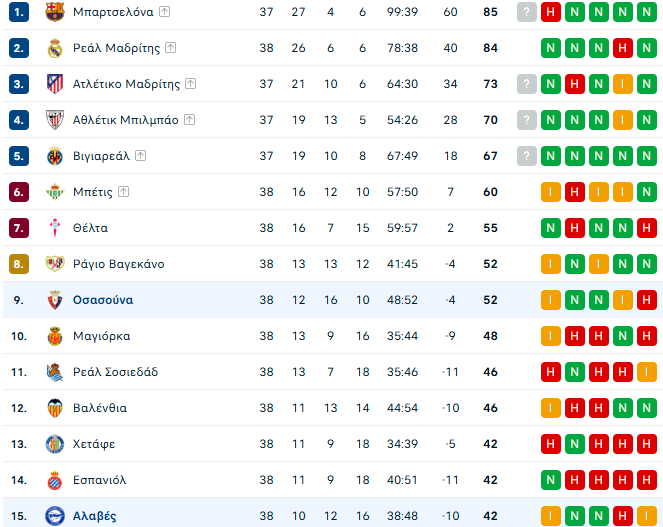Click Βαλένθια team name

[x=100, y=408]
